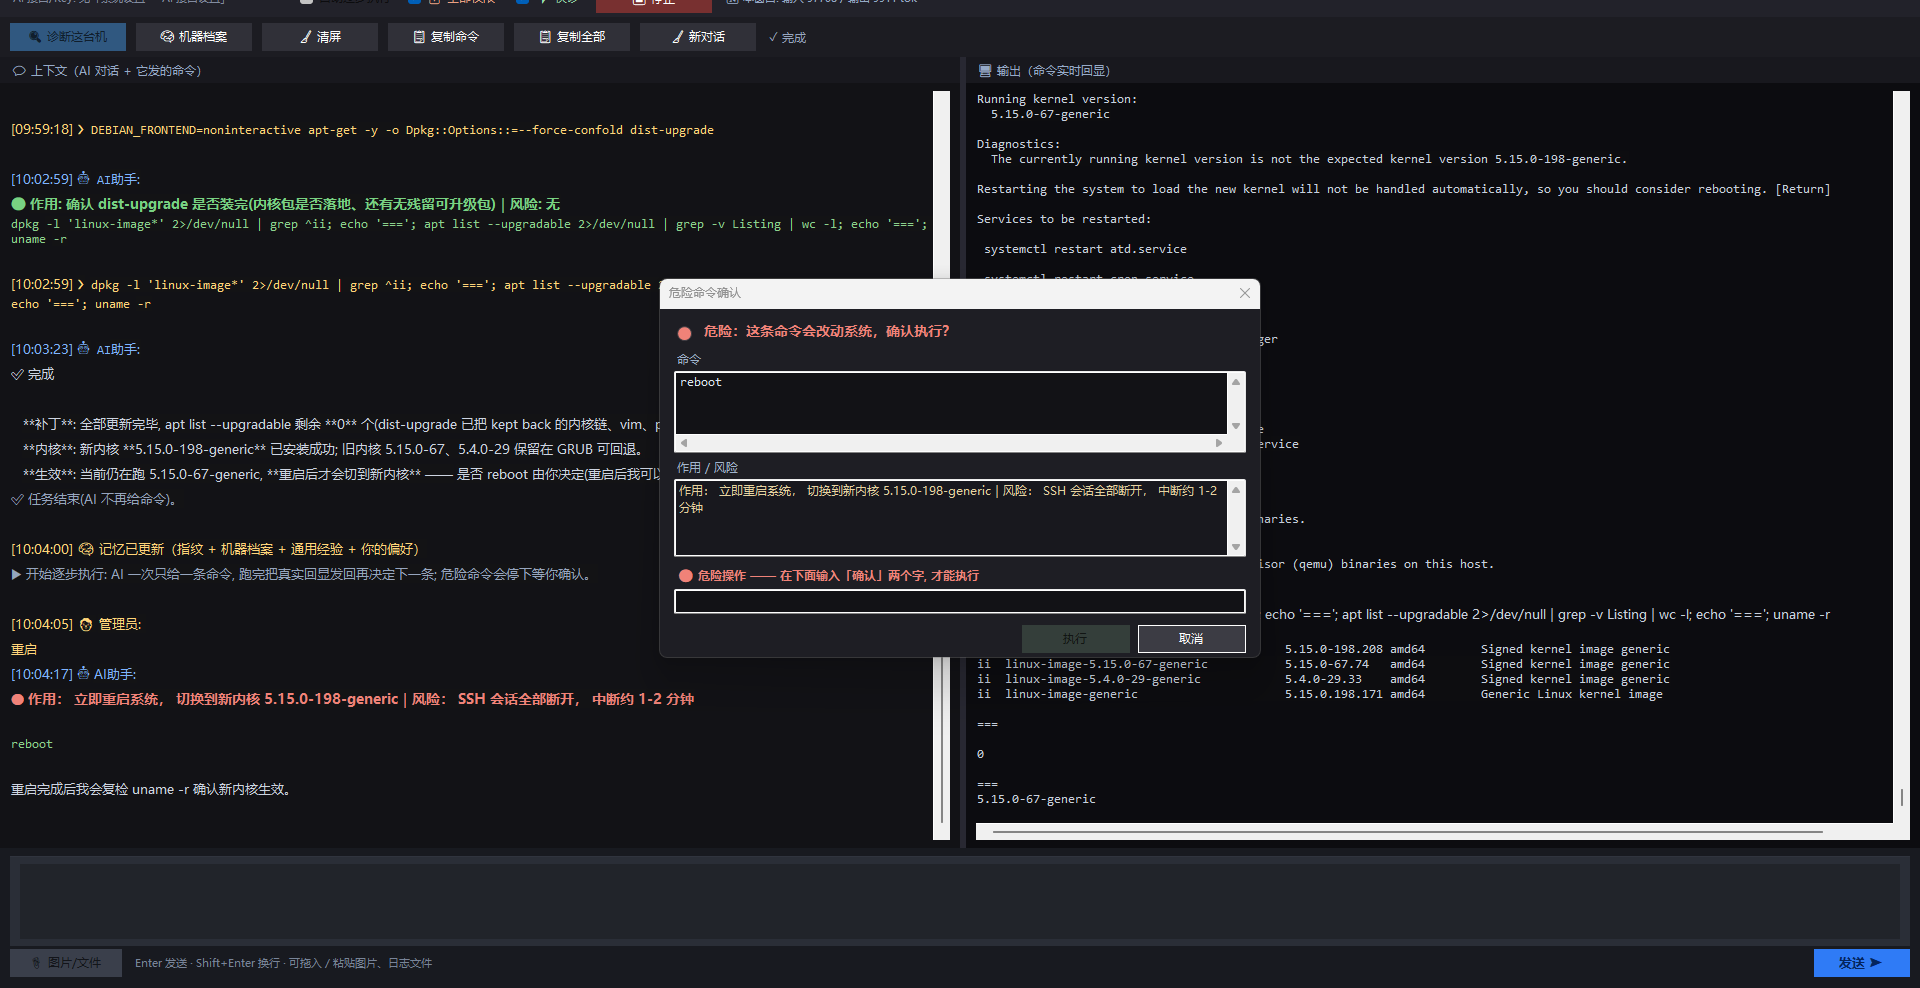
Task: Click the bottom message input area
Action: tap(959, 900)
